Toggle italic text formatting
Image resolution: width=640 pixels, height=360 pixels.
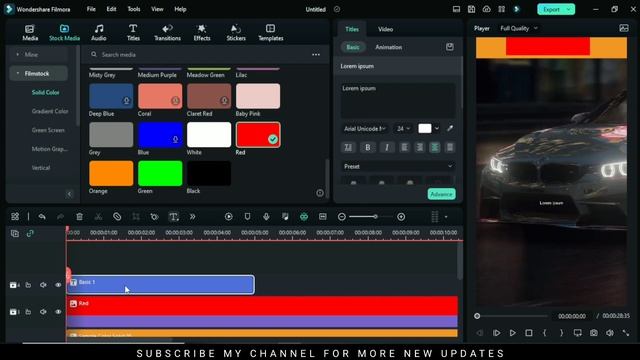tap(387, 147)
